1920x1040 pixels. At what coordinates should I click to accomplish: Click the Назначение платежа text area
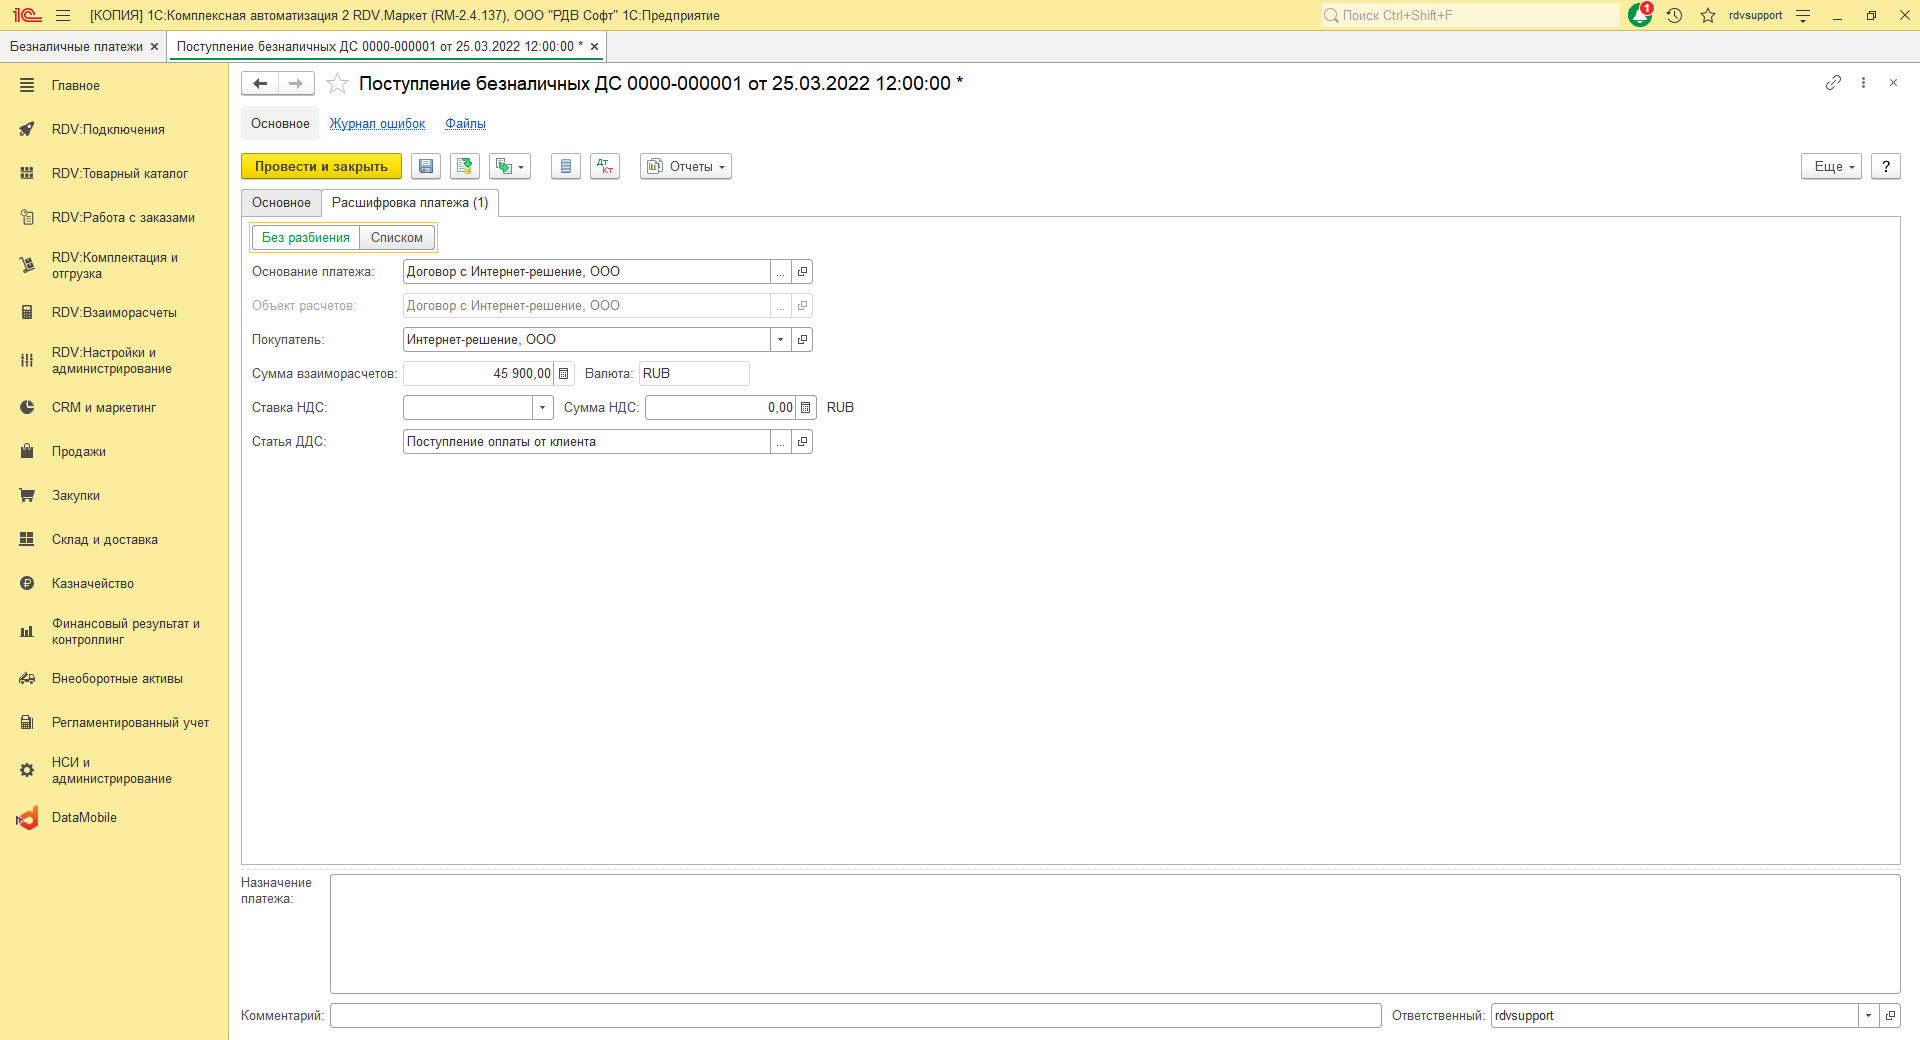(x=1115, y=934)
